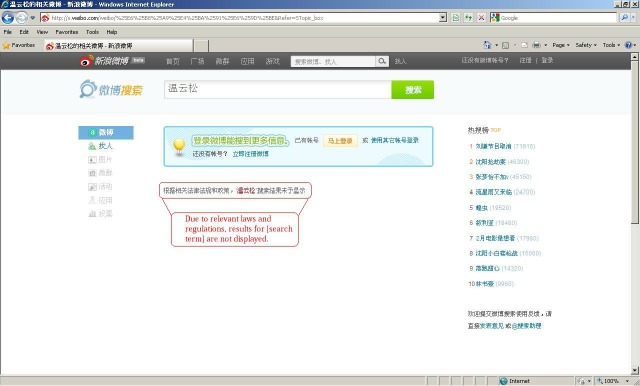Click the 微博搜索 logo

tap(111, 89)
